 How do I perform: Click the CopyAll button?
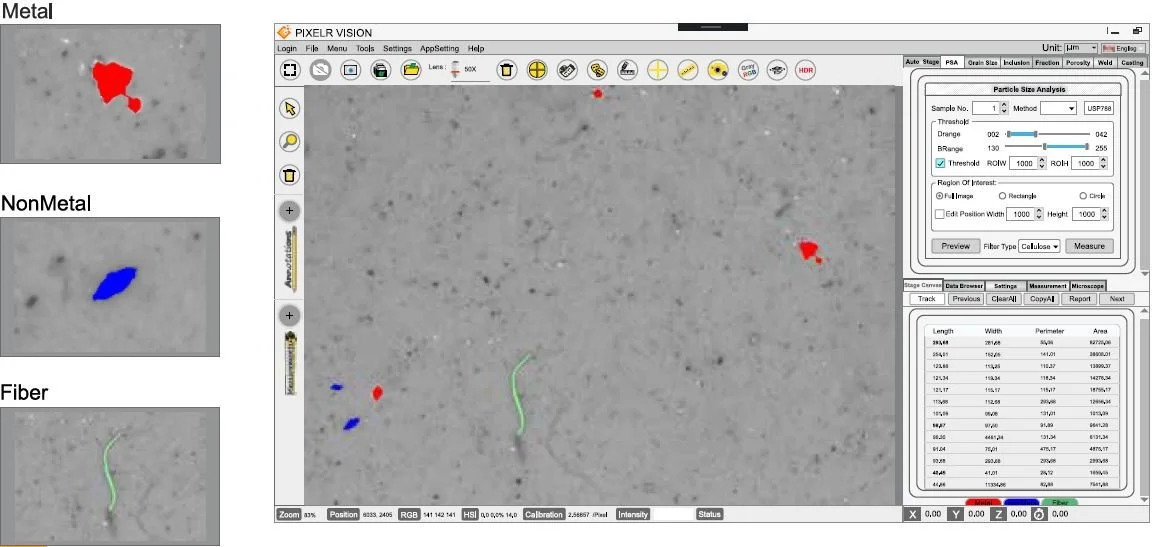coord(1042,299)
